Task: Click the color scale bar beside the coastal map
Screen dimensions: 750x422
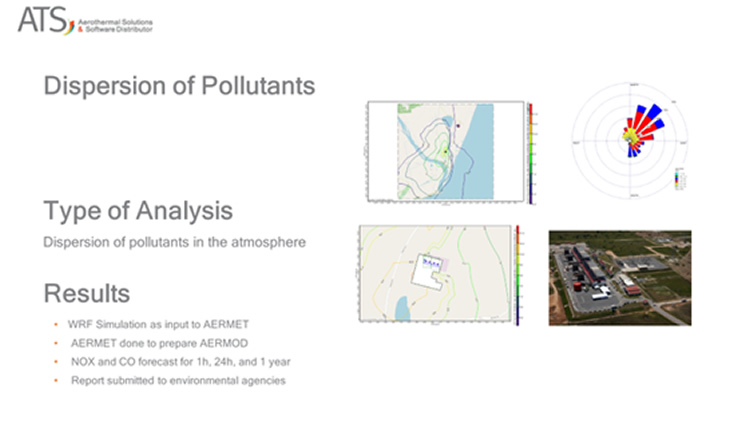Action: (x=532, y=150)
